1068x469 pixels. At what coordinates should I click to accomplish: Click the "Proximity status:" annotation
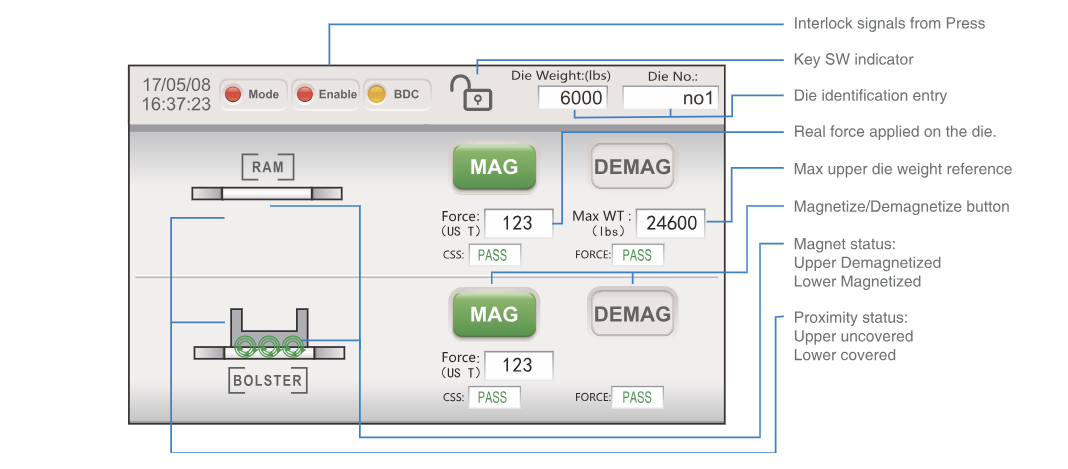[x=851, y=318]
